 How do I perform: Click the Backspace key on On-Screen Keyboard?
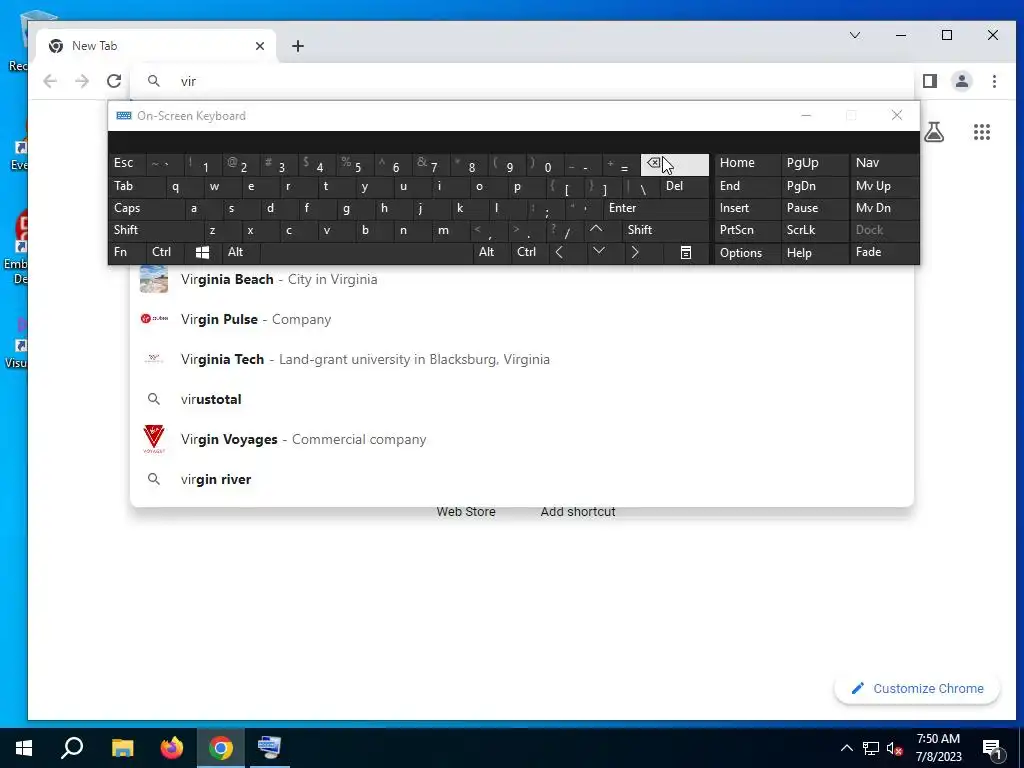(x=675, y=165)
